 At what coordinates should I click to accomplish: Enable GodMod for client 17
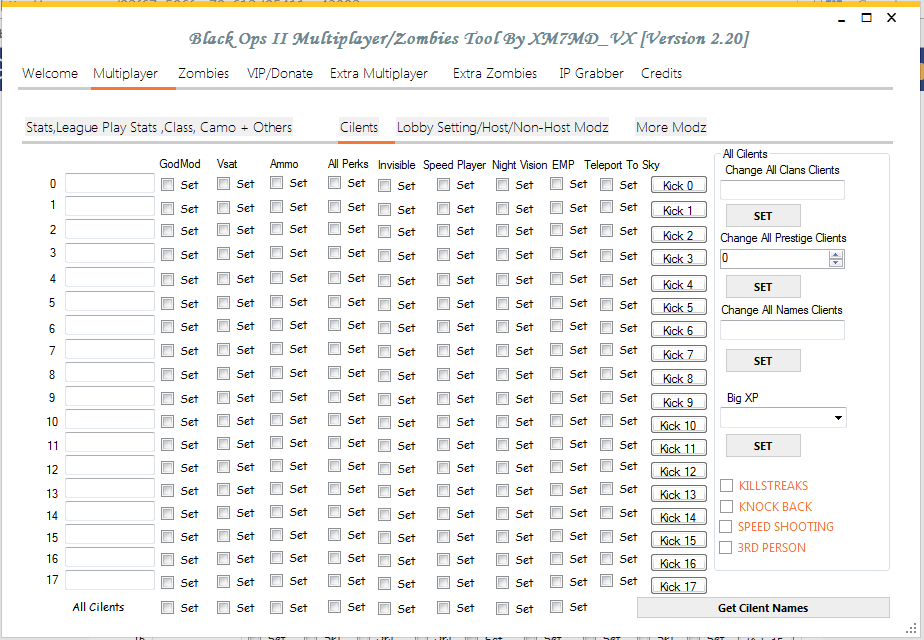(168, 583)
